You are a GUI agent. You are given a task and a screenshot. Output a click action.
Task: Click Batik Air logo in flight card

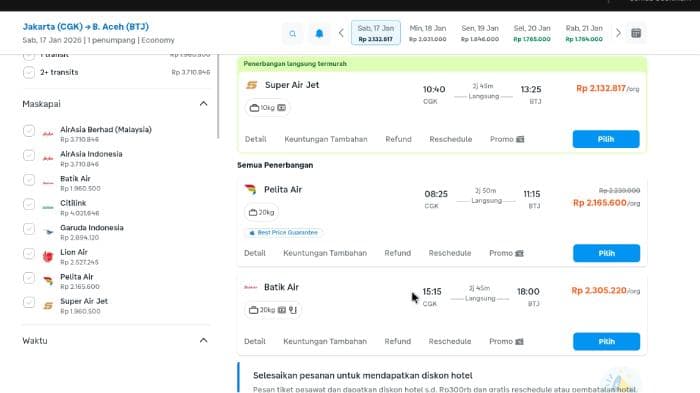pos(250,287)
